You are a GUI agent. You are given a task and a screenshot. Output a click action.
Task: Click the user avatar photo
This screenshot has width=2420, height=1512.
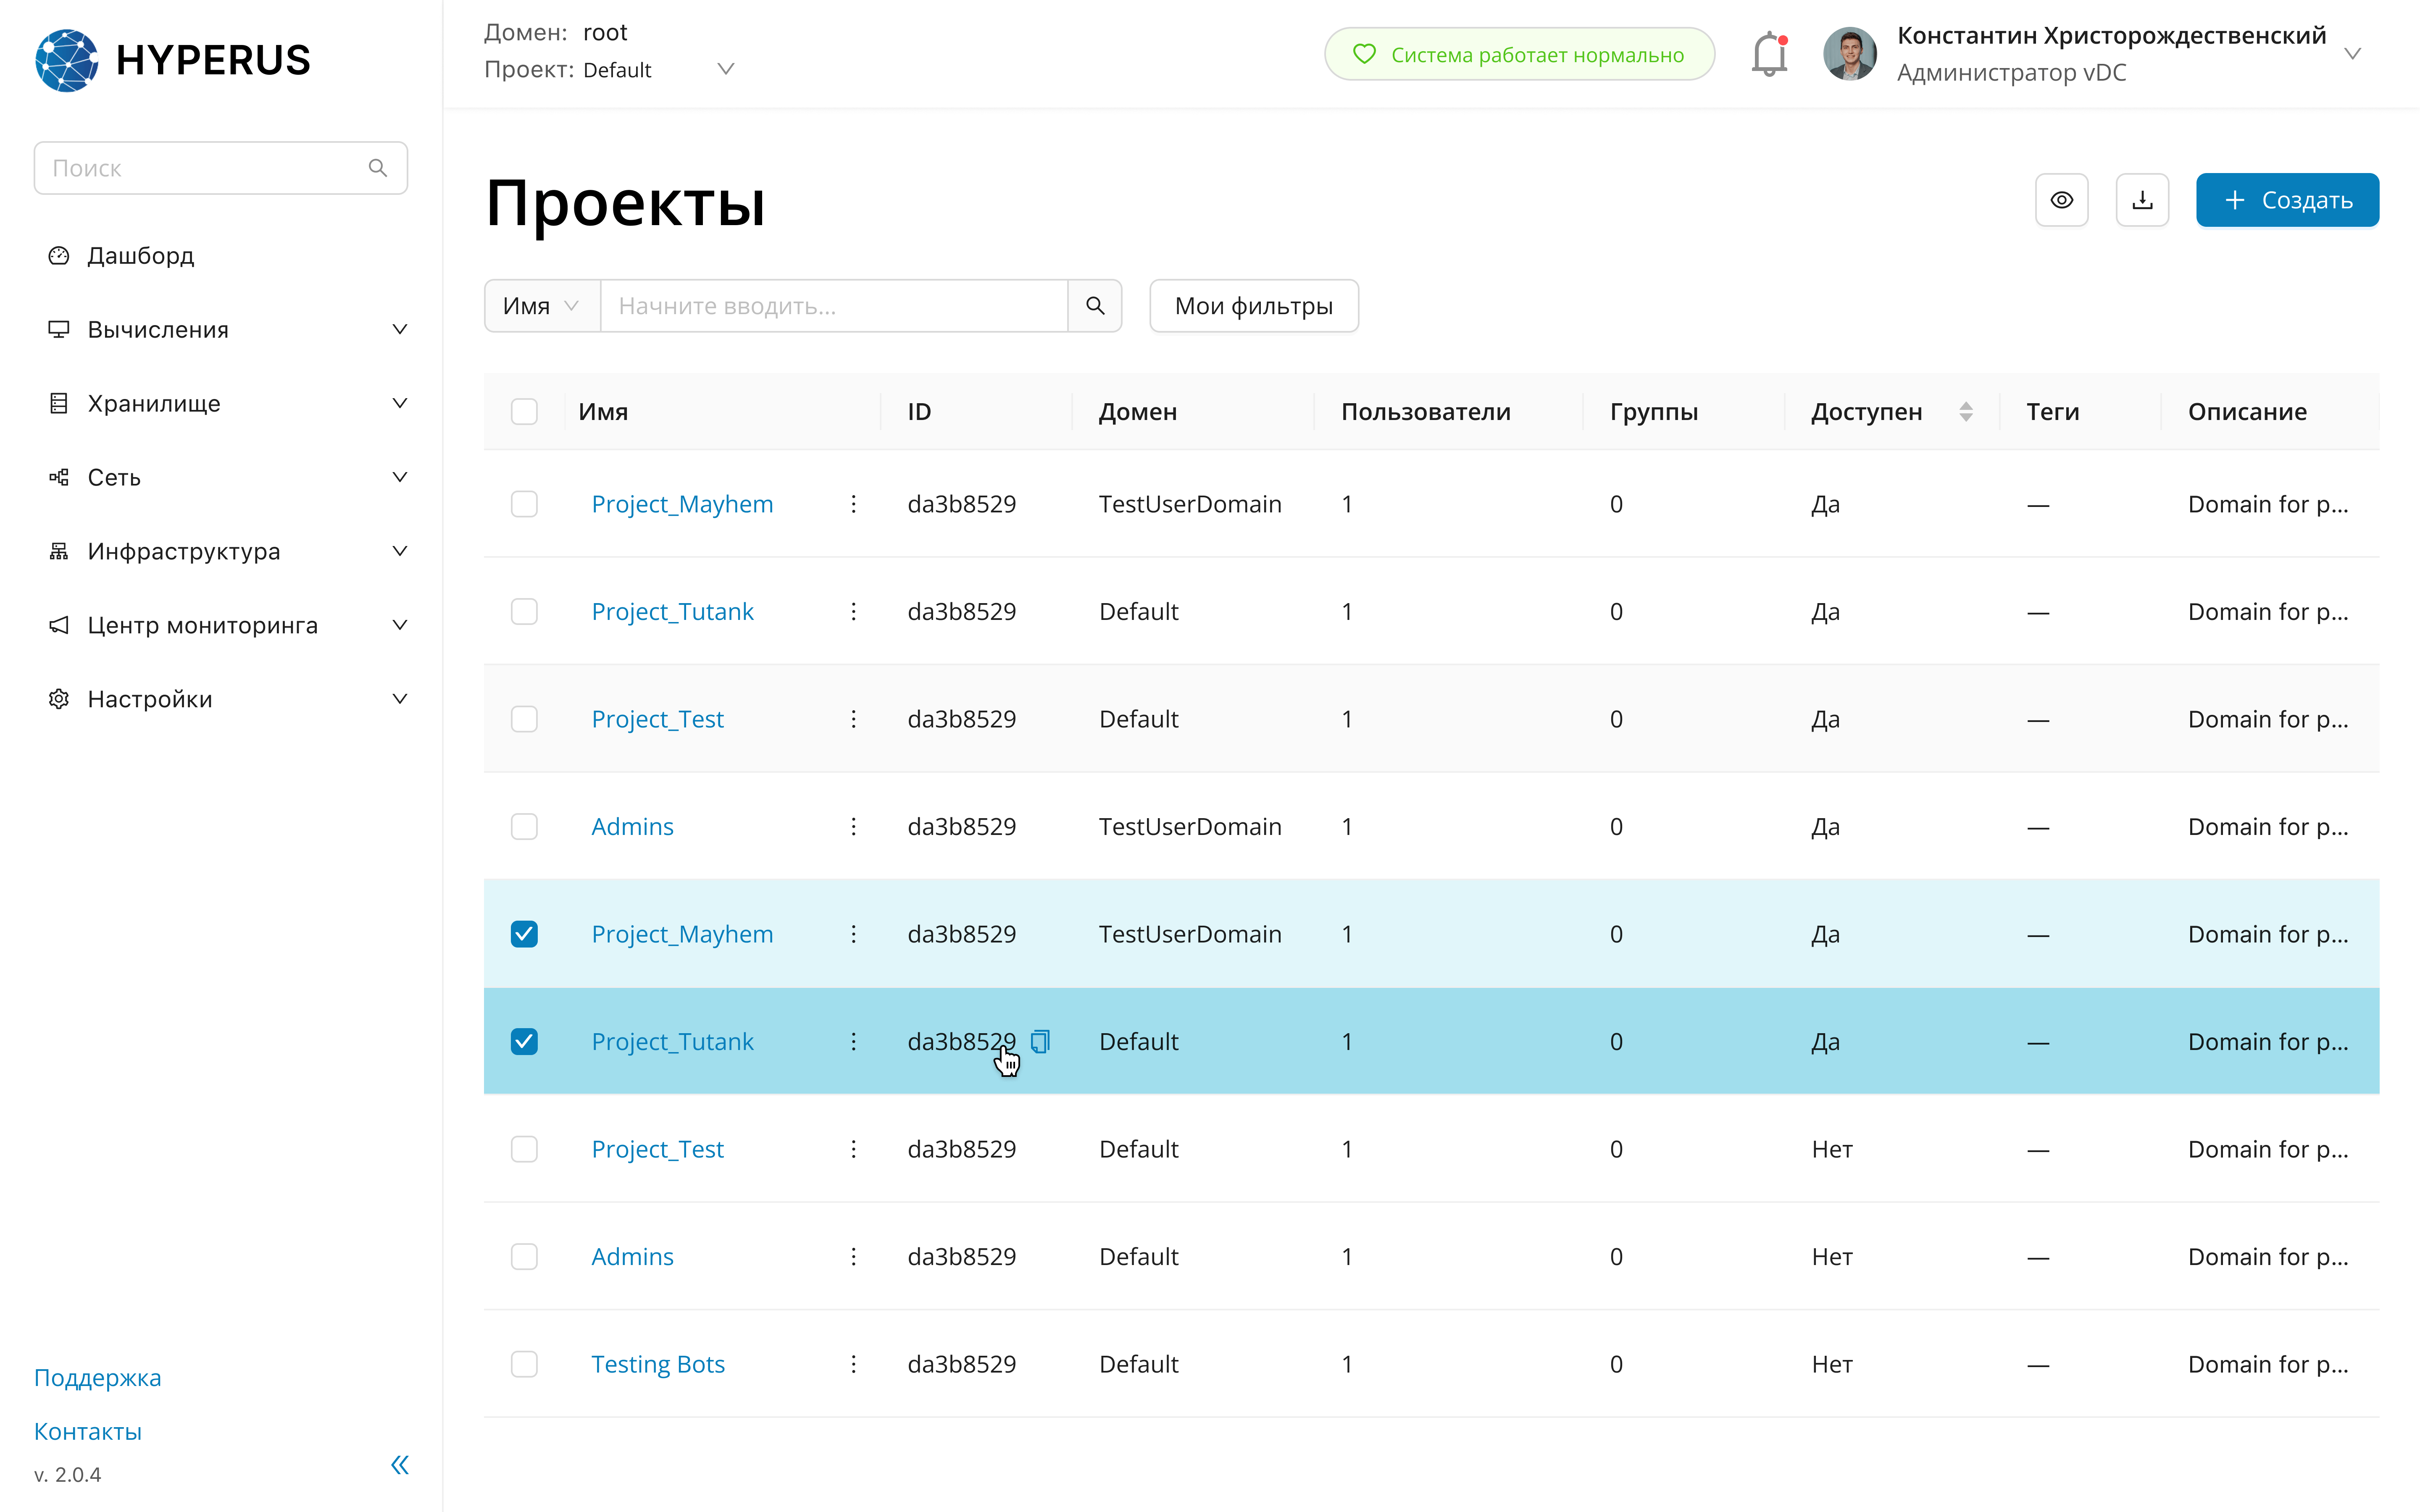click(x=1849, y=54)
